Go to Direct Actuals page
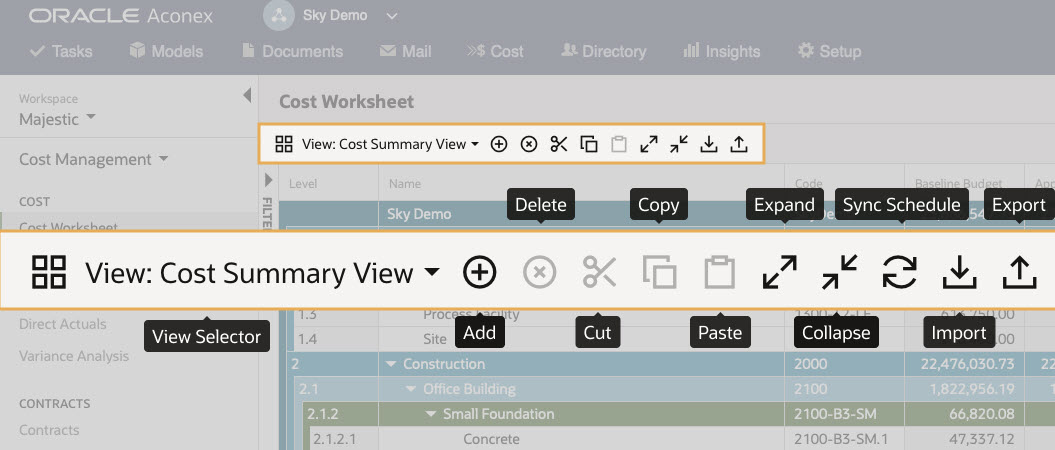 tap(63, 324)
